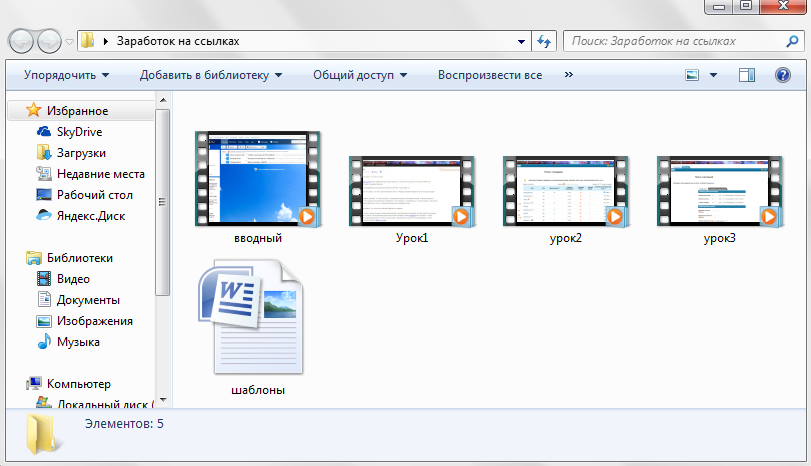The image size is (811, 466).
Task: Click the refresh address bar icon
Action: pos(544,42)
